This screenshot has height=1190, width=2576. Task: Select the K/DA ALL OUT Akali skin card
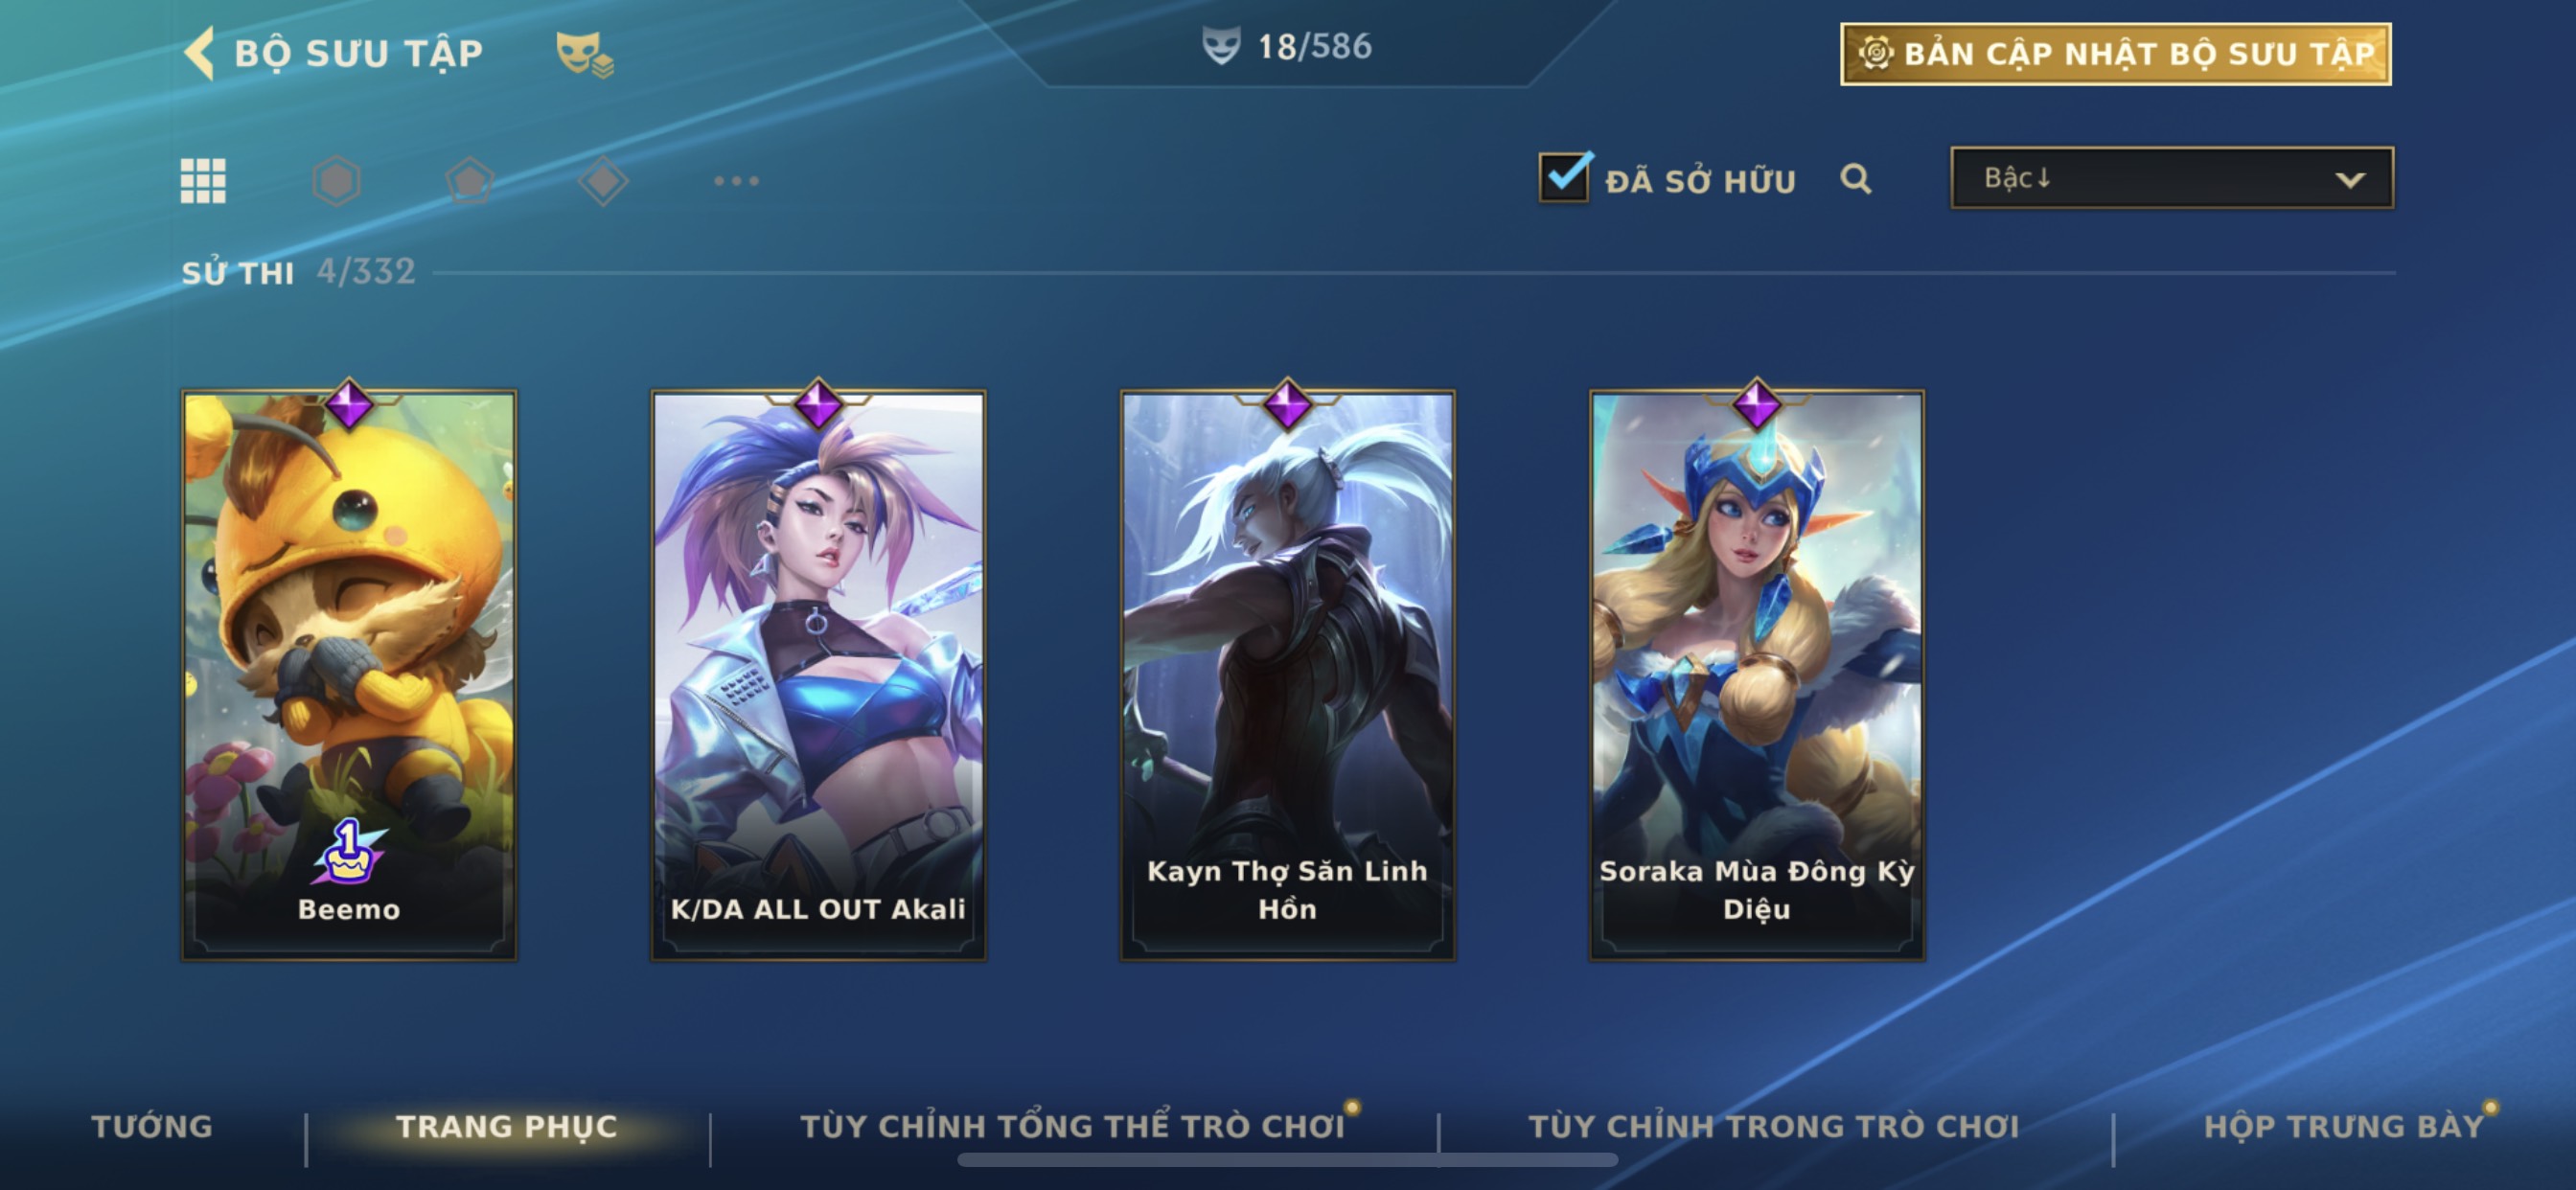click(x=818, y=674)
